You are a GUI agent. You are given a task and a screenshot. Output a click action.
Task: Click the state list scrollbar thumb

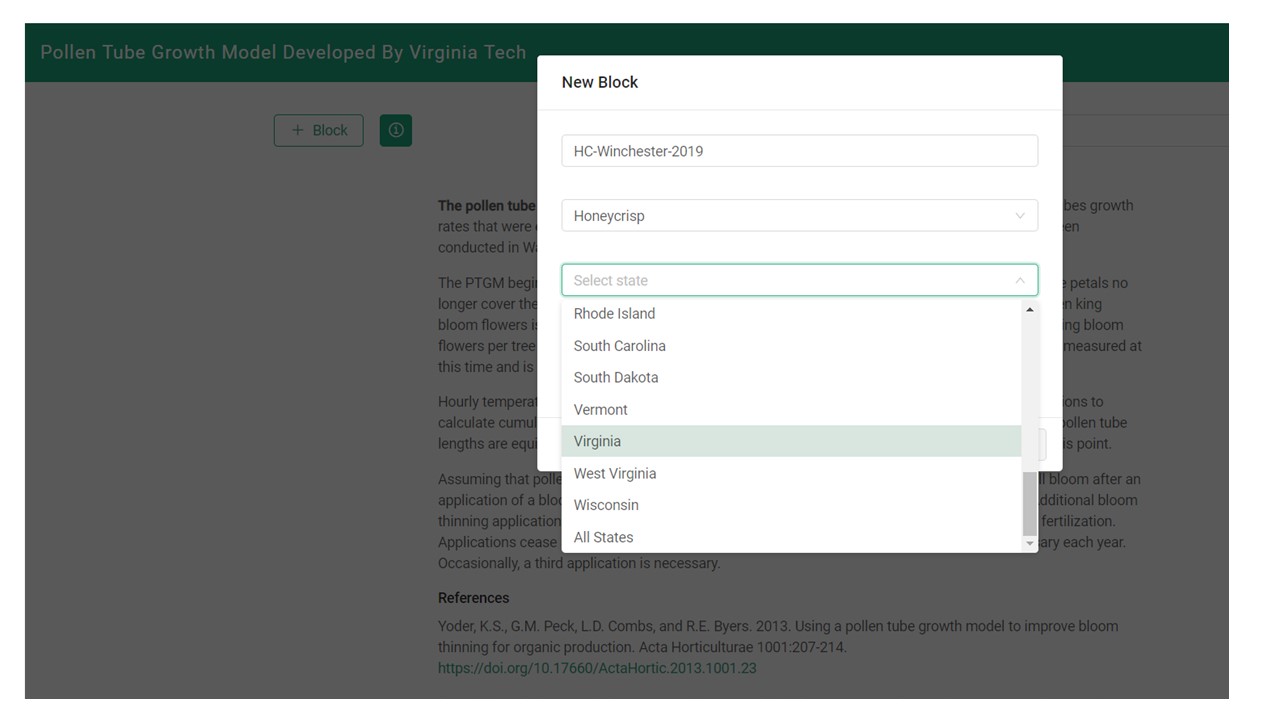[1029, 503]
